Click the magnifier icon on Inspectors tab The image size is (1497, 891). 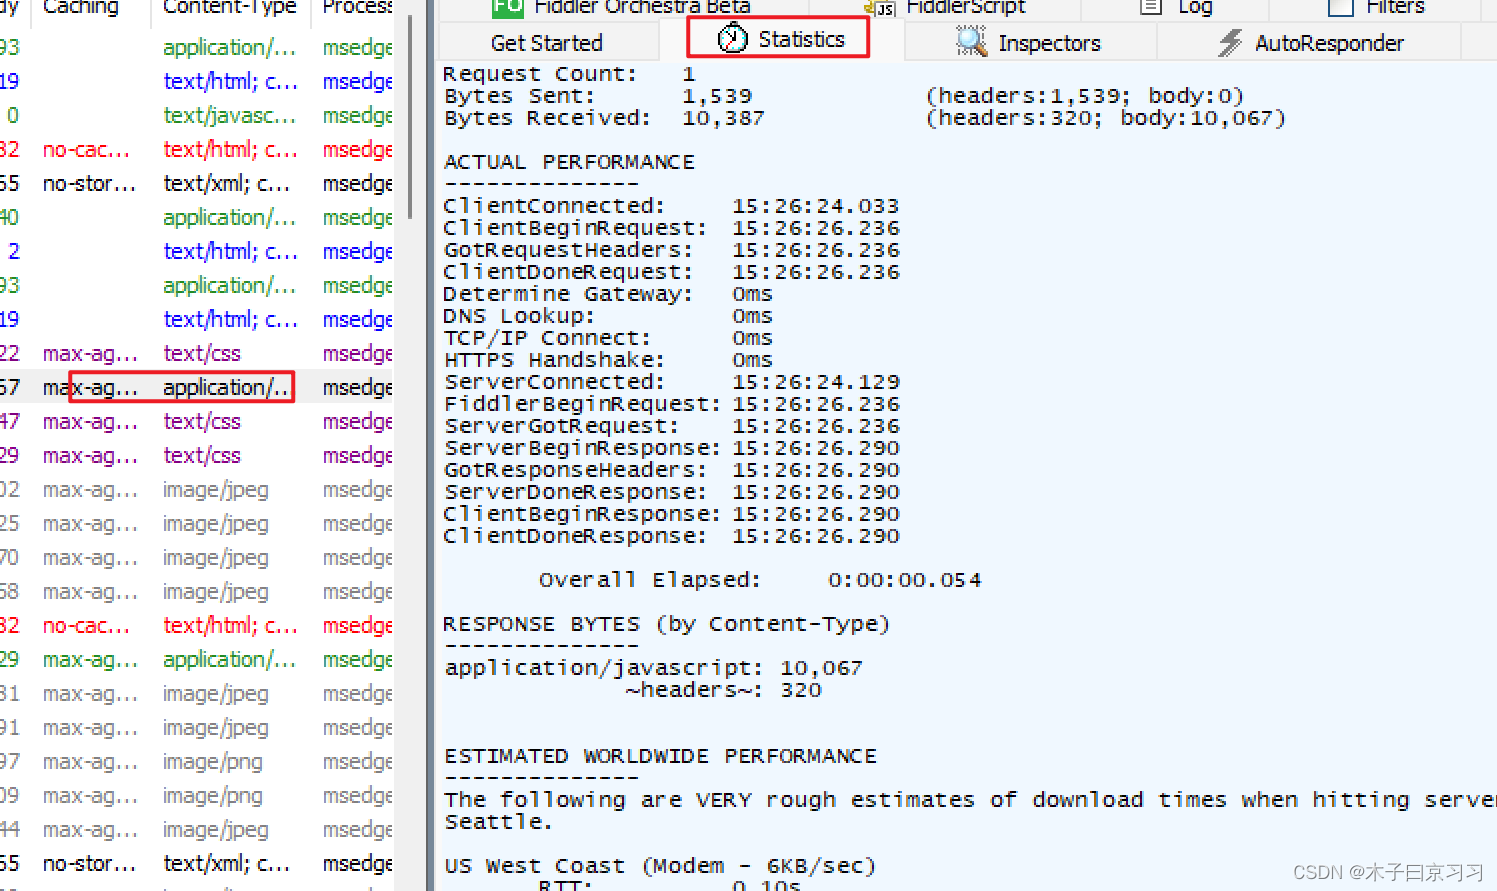click(971, 42)
